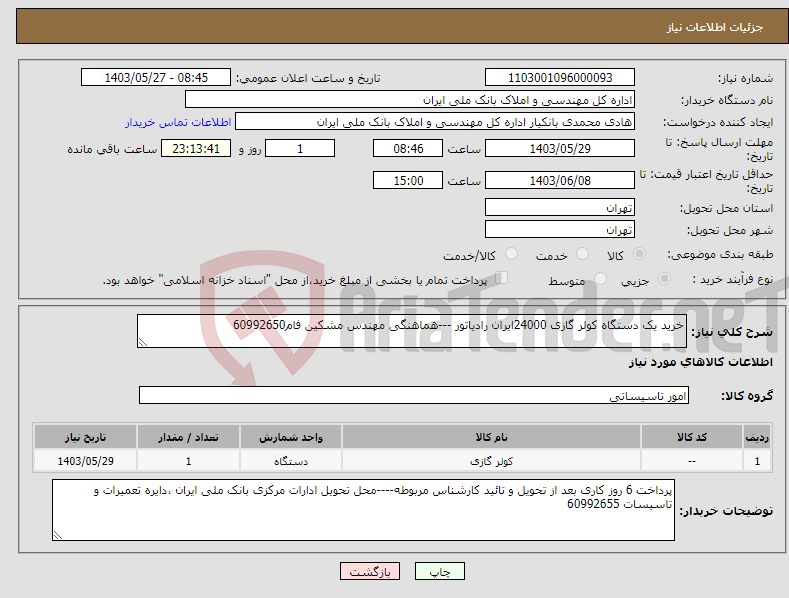Click the goods group field امور تاسیساتی
789x598 pixels.
414,396
